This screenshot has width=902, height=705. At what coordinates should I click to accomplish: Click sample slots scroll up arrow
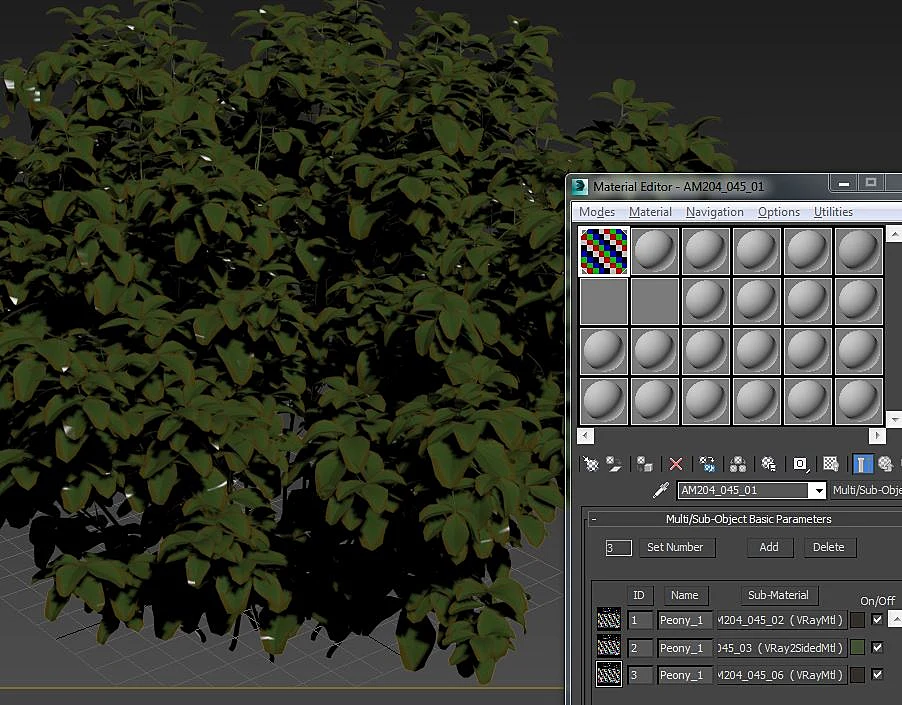(894, 235)
